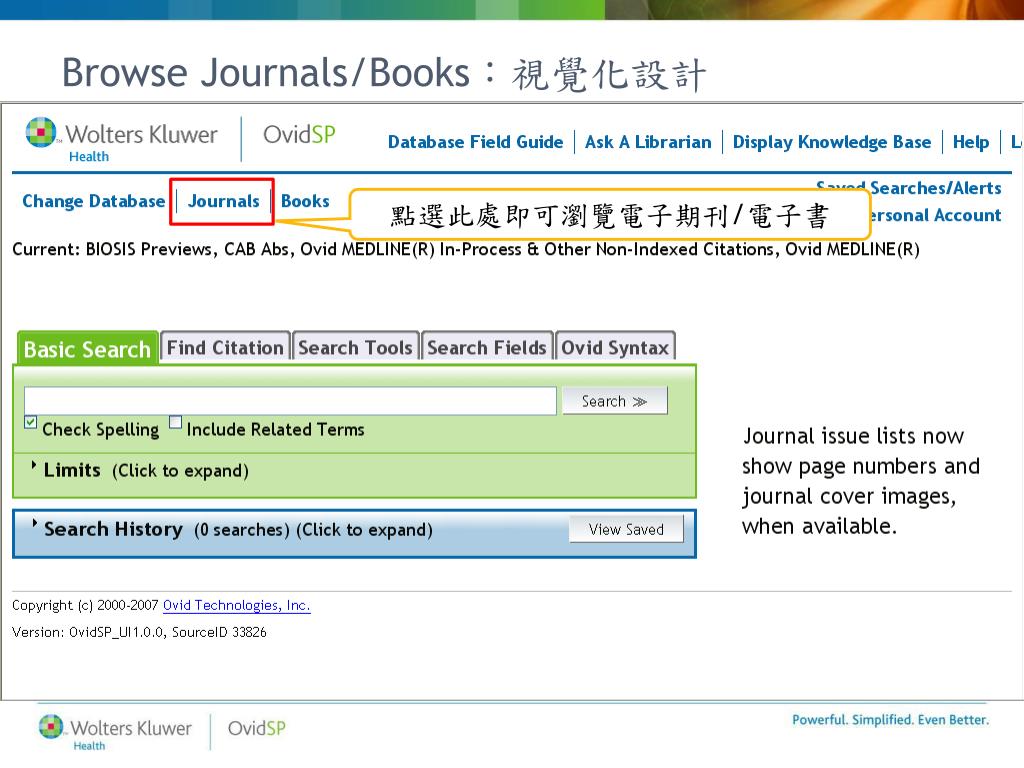Viewport: 1024px width, 768px height.
Task: Open Ask A Librarian
Action: click(x=648, y=142)
